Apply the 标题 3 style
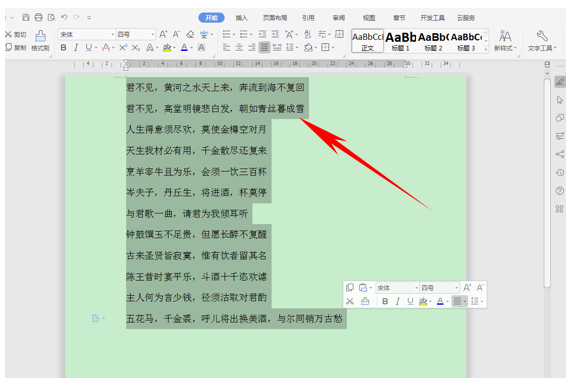566x378 pixels. pyautogui.click(x=466, y=41)
